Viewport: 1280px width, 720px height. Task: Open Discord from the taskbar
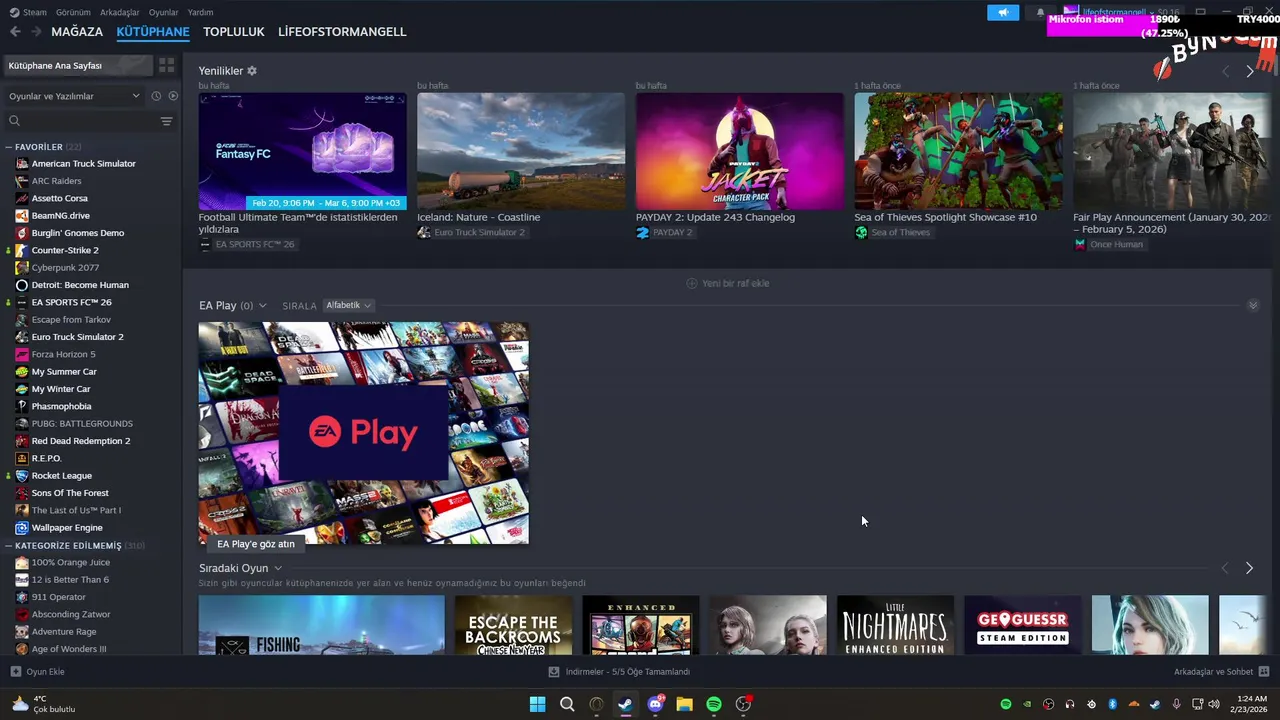coord(656,704)
